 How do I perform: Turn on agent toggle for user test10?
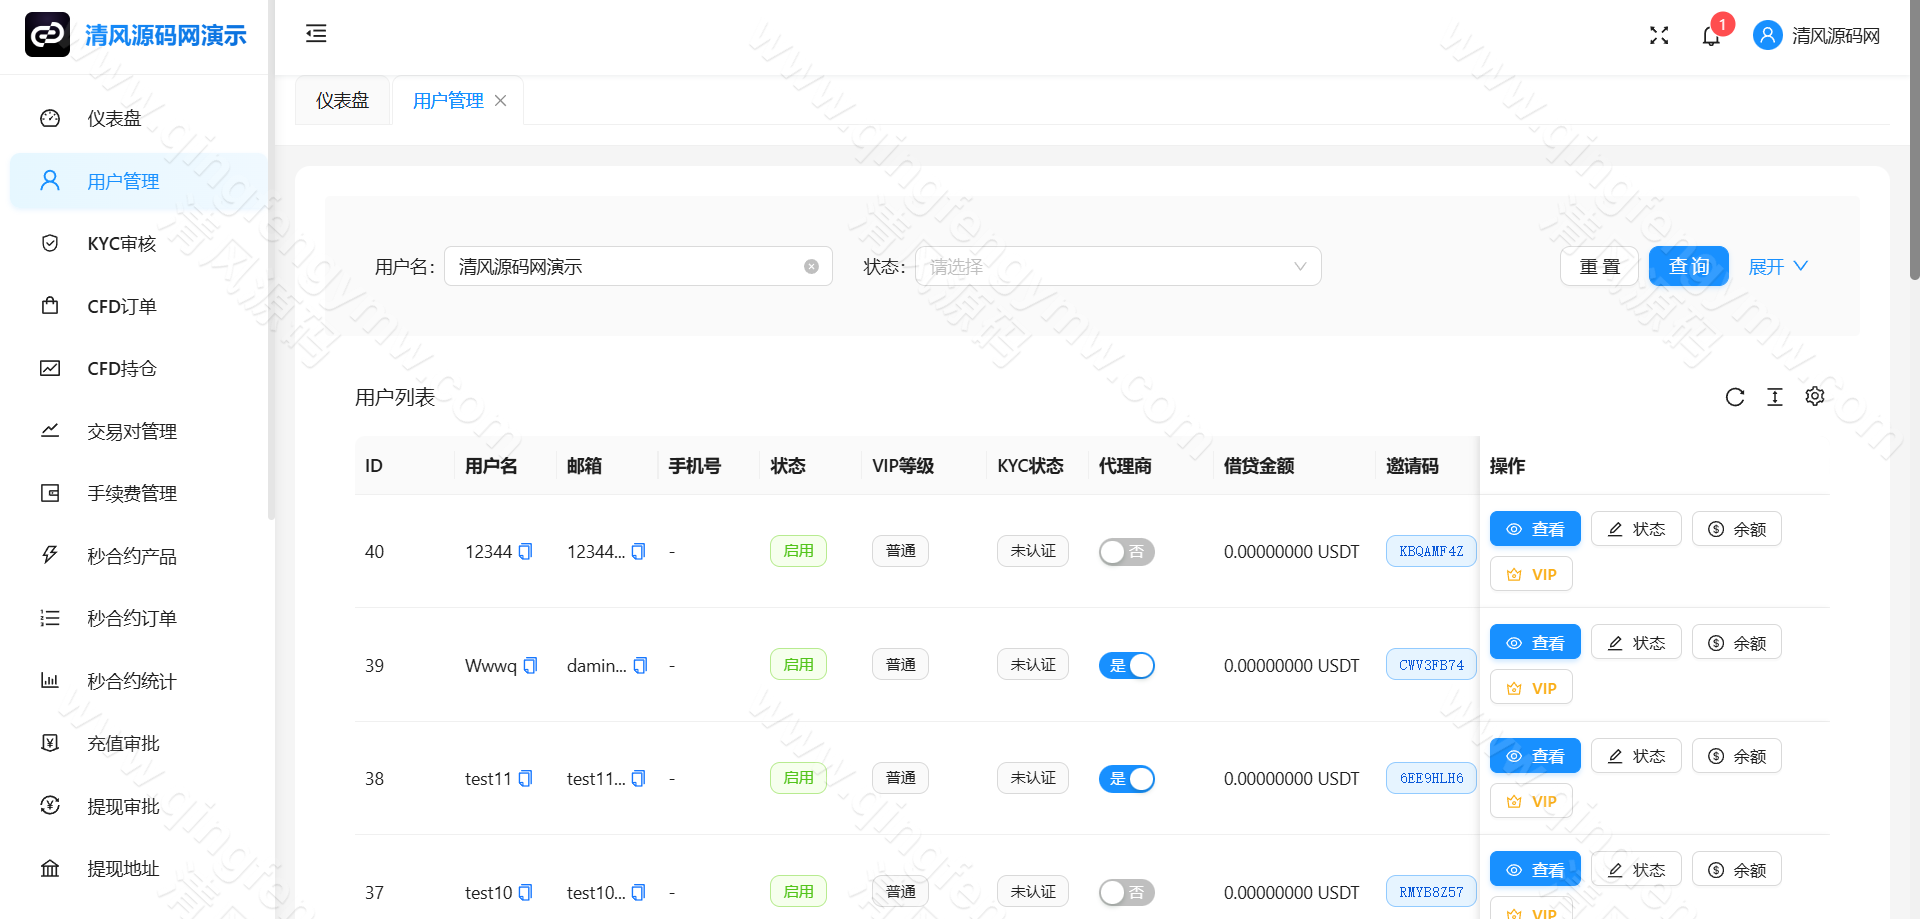(x=1126, y=891)
